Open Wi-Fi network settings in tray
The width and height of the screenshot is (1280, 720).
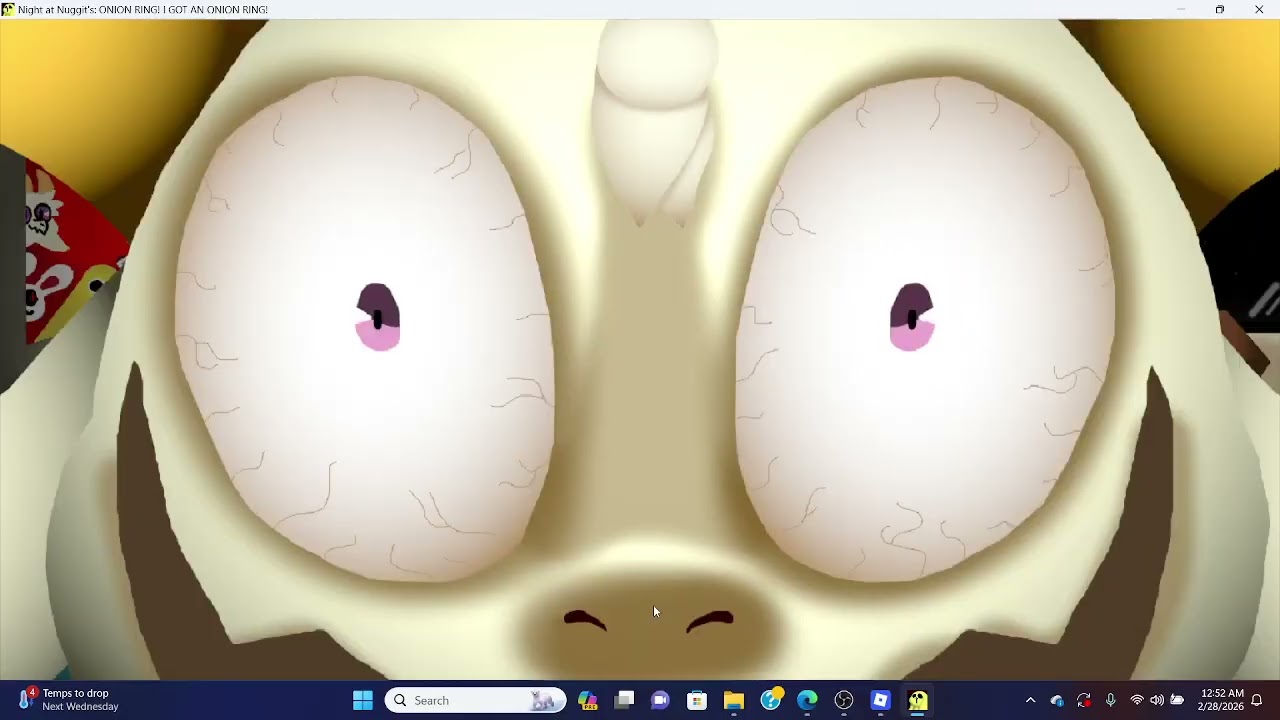coord(1136,700)
